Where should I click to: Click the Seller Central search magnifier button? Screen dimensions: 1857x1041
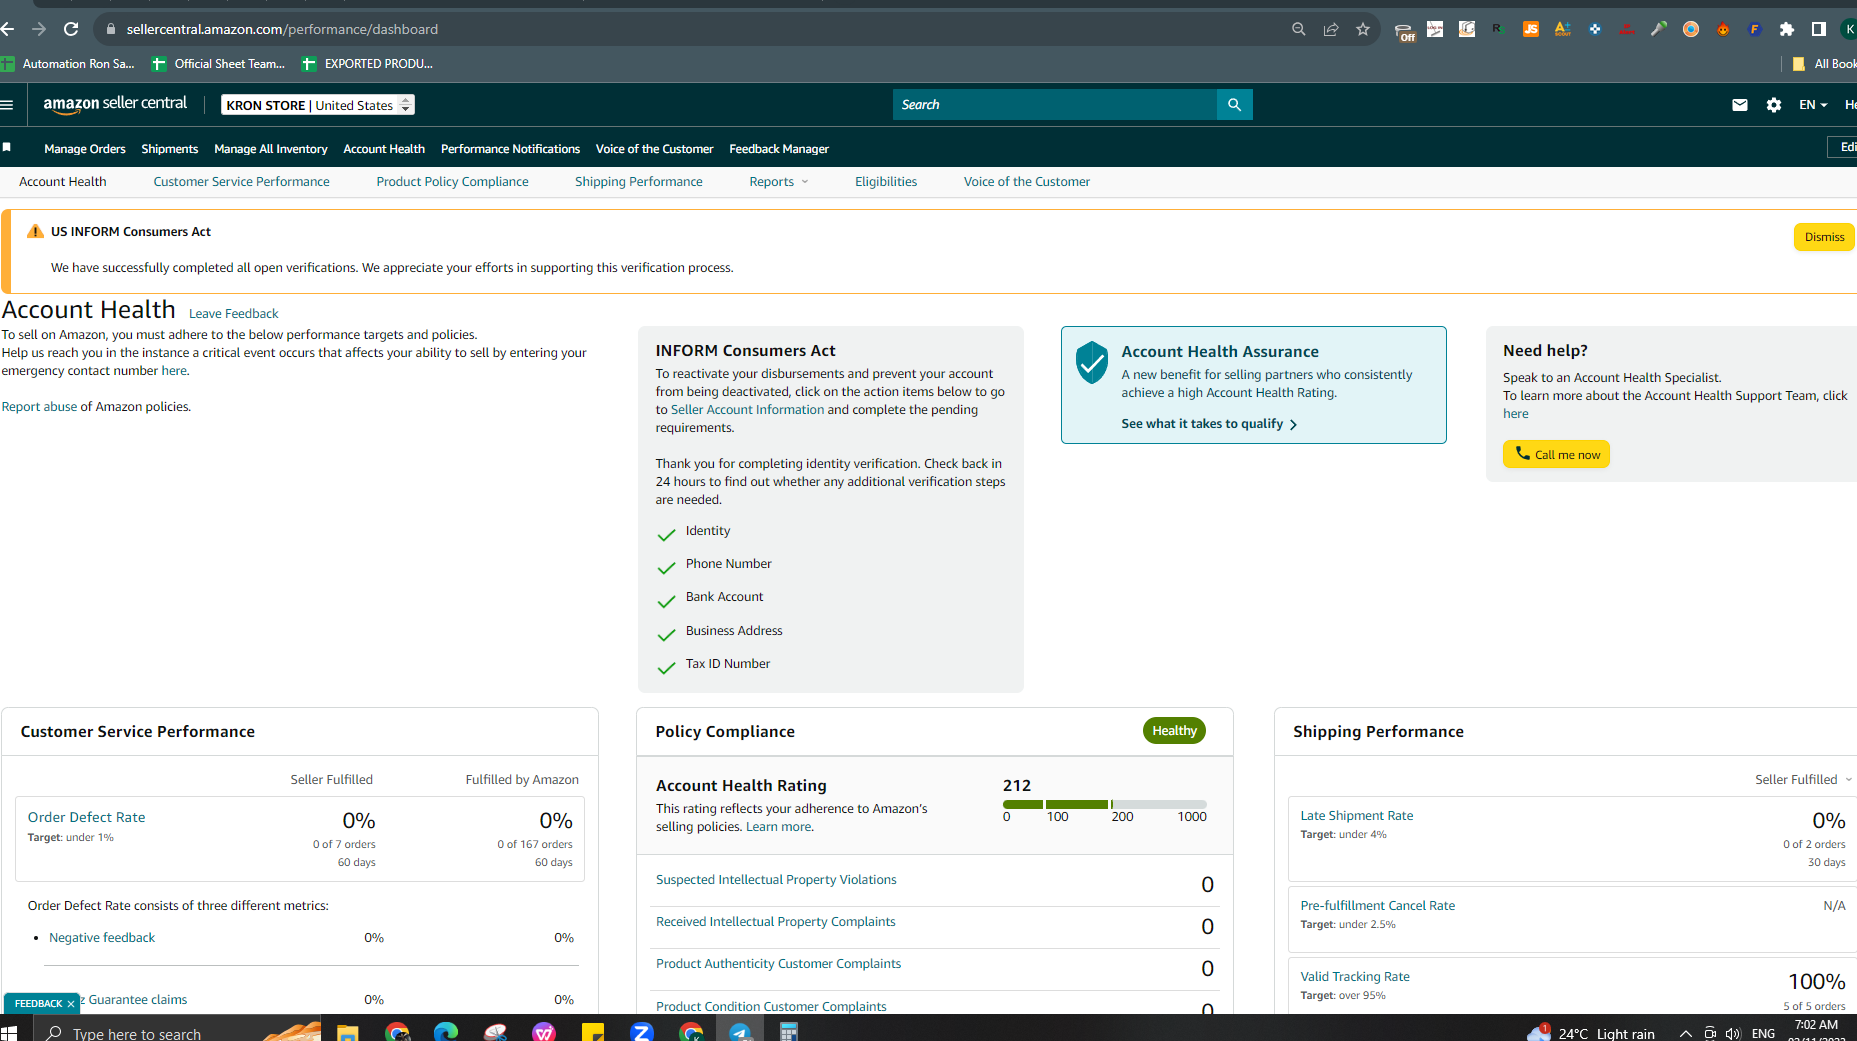pyautogui.click(x=1235, y=105)
